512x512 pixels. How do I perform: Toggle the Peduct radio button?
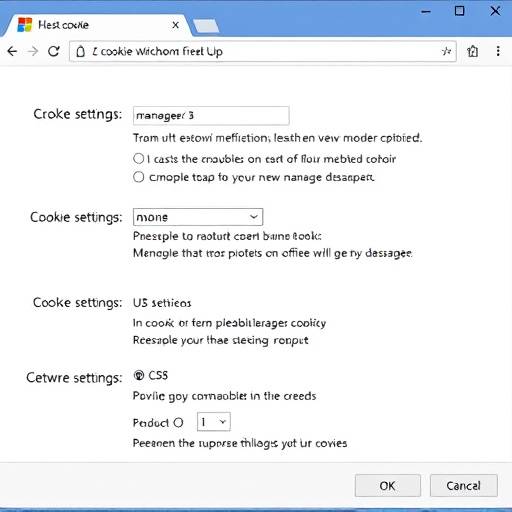pyautogui.click(x=178, y=423)
